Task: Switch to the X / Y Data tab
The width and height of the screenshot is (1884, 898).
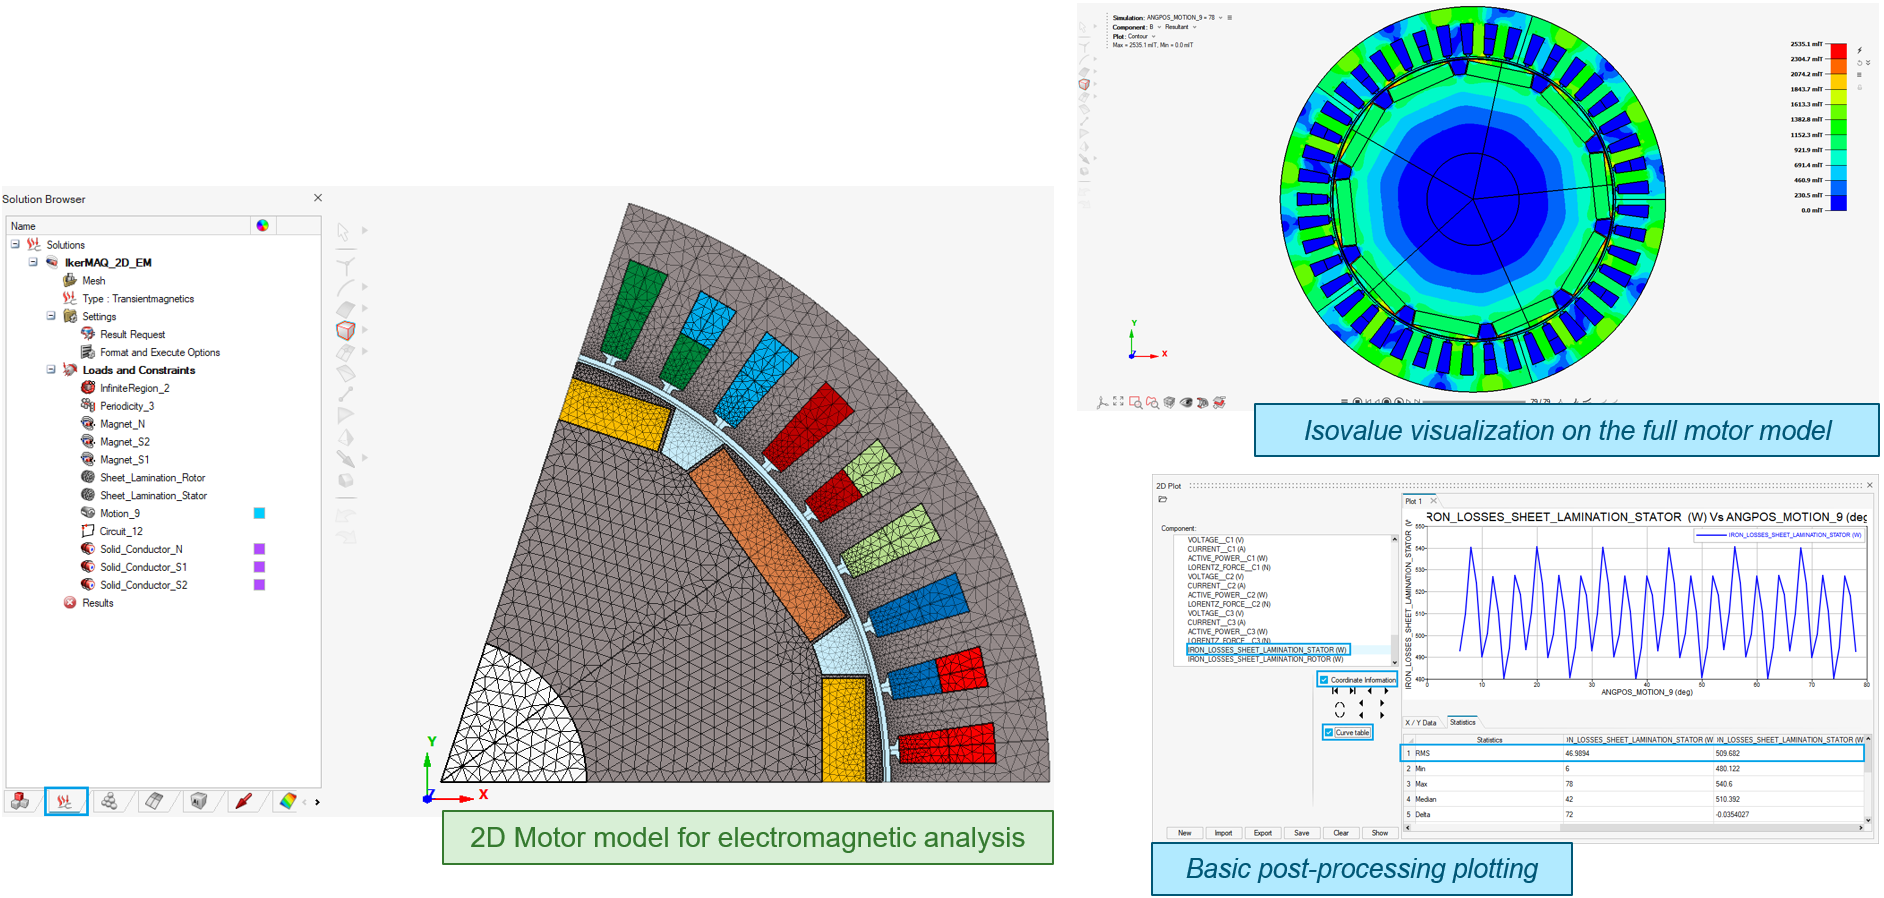Action: tap(1421, 722)
